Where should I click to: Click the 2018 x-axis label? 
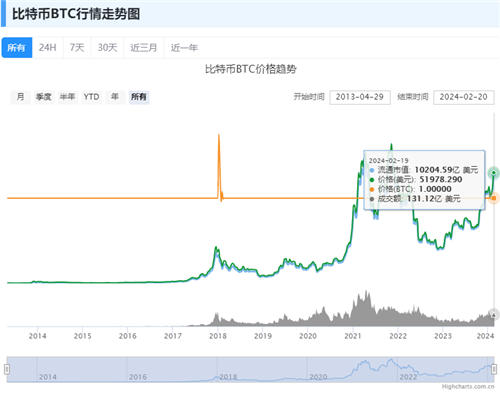click(218, 336)
